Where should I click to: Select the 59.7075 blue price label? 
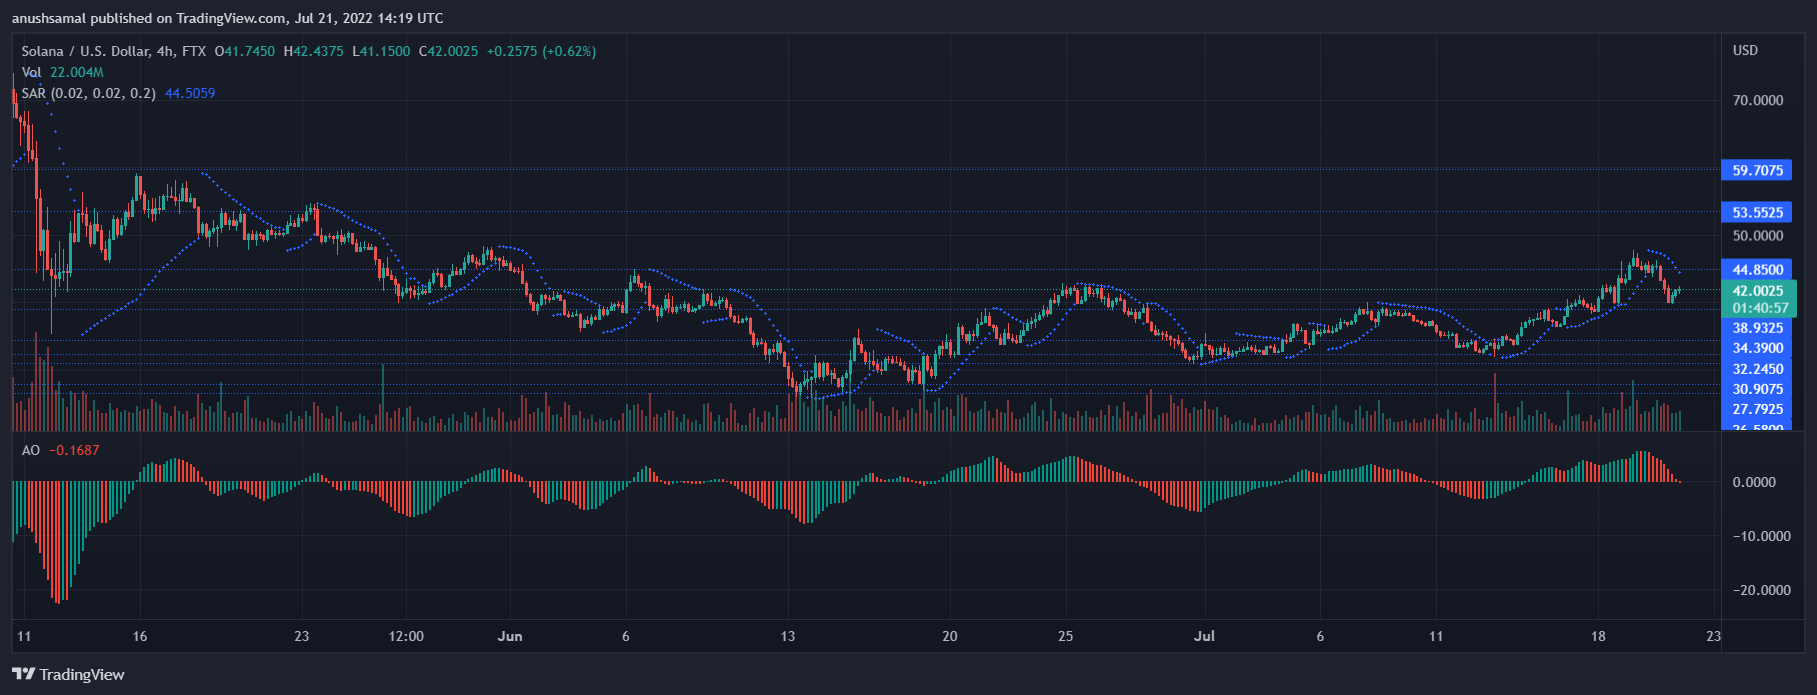pyautogui.click(x=1757, y=170)
